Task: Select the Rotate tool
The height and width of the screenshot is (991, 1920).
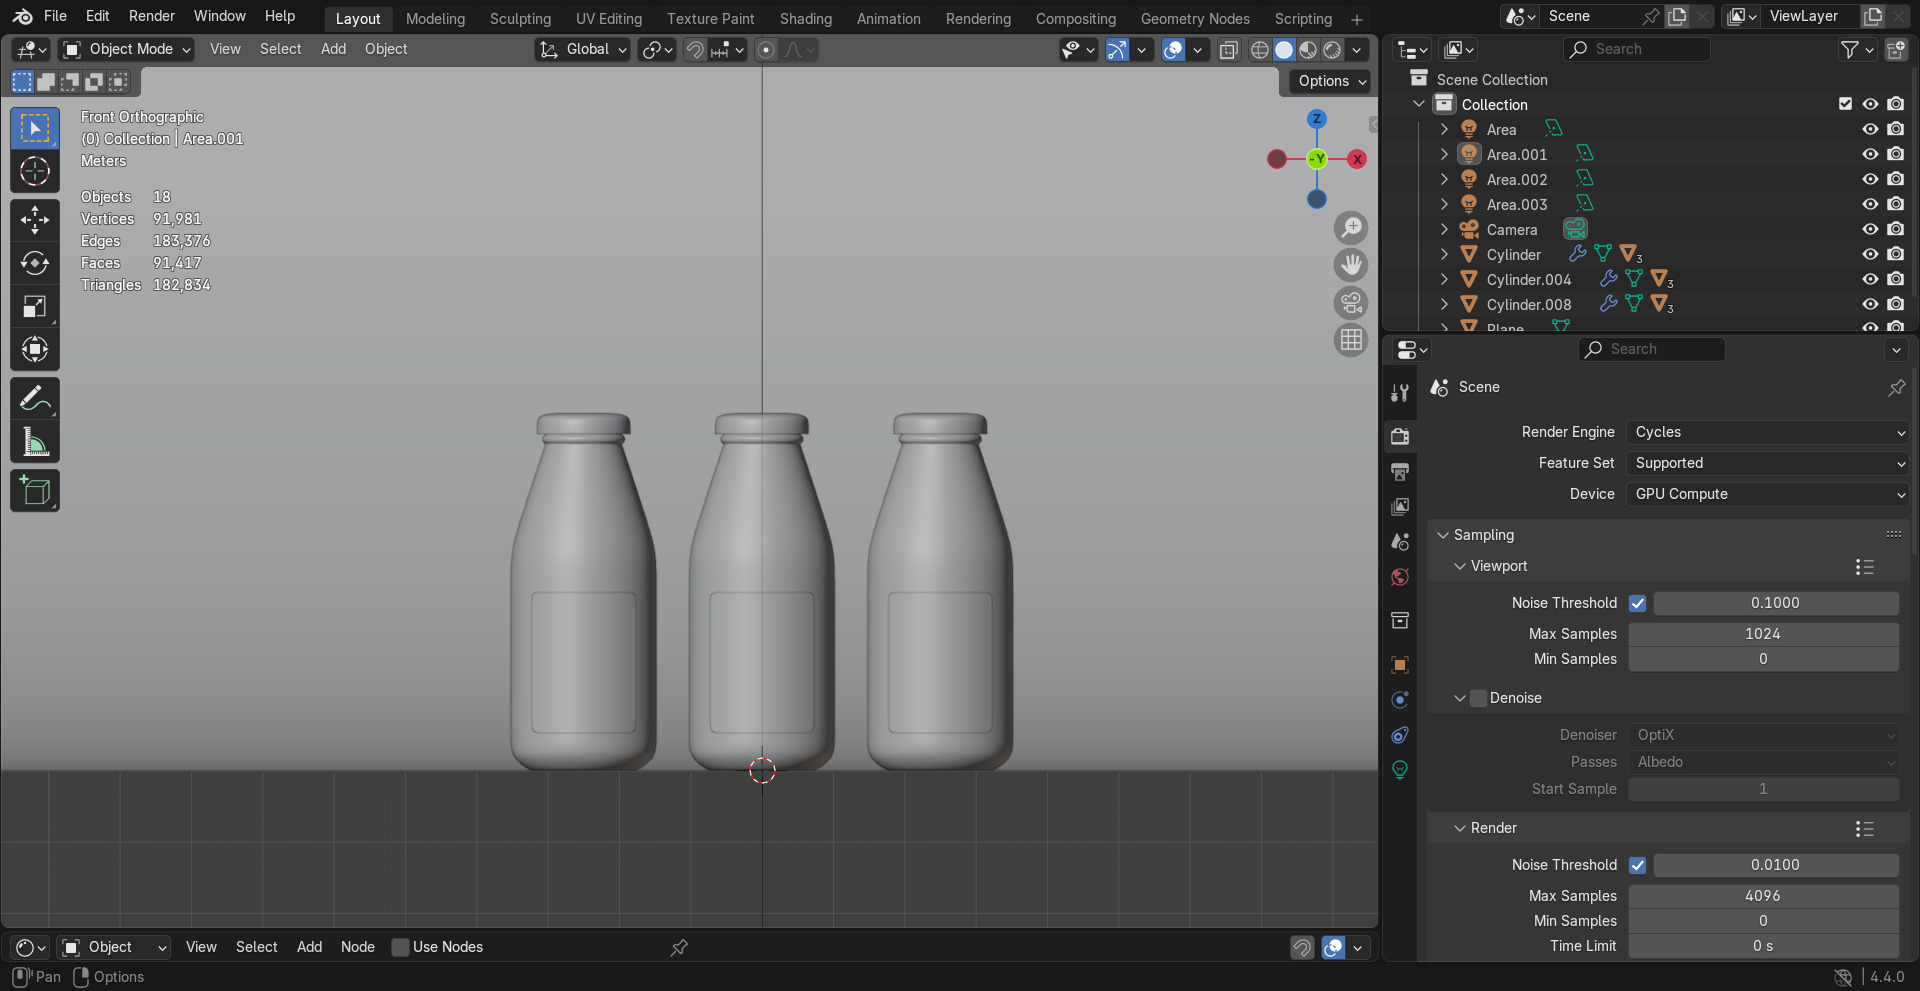Action: pyautogui.click(x=35, y=263)
